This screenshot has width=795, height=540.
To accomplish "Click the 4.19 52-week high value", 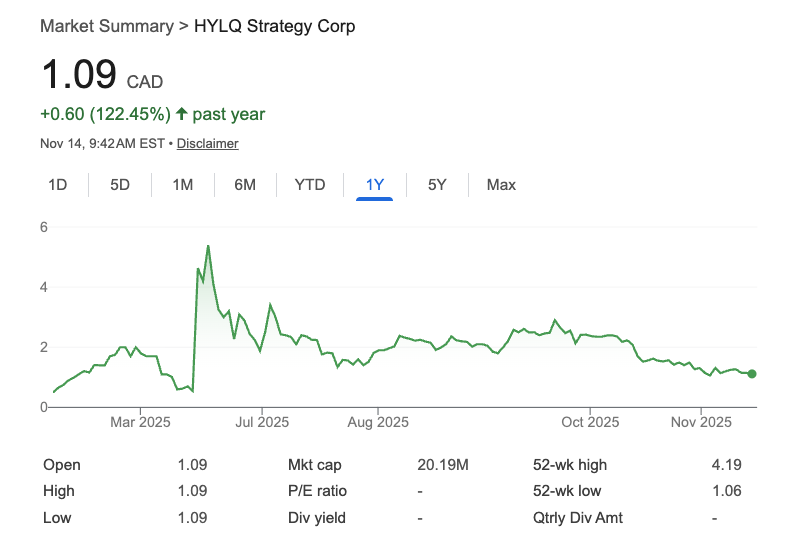I will pyautogui.click(x=727, y=465).
